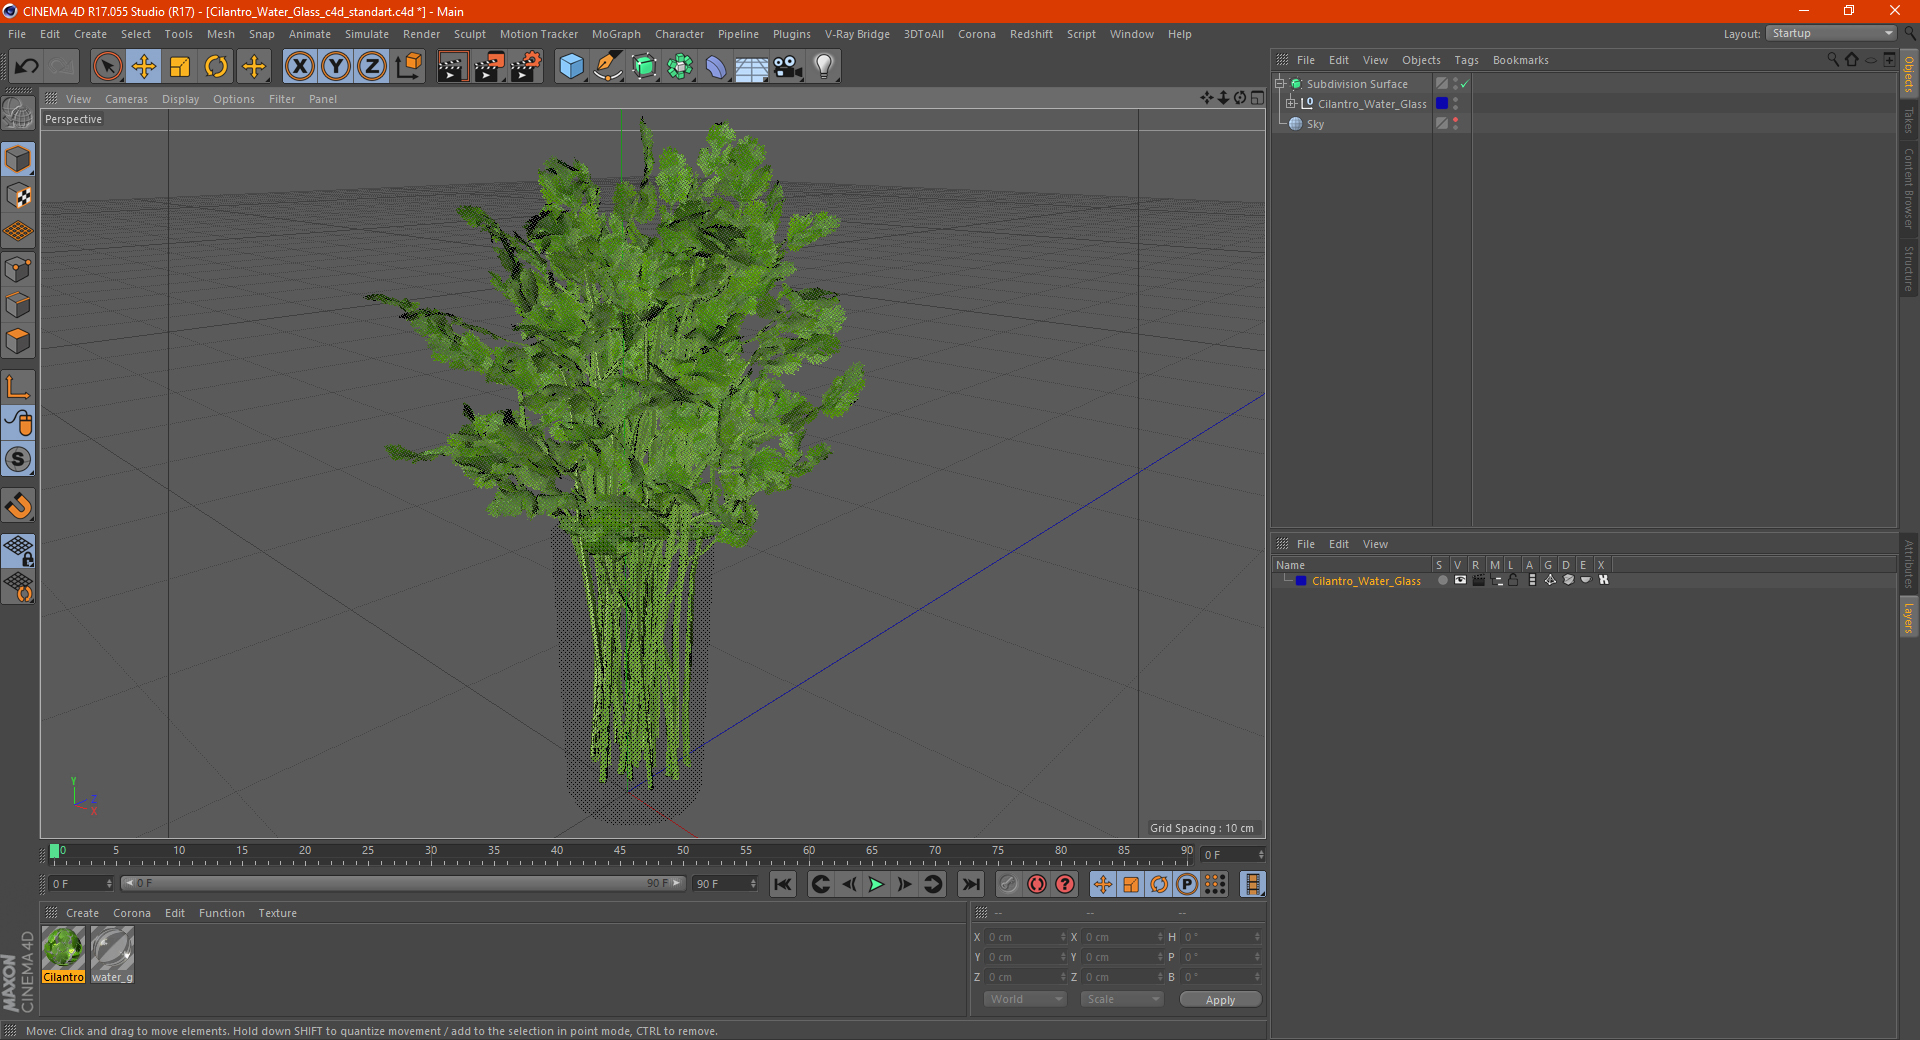Expand the Cilantro_Water_Glass object node

click(1290, 104)
